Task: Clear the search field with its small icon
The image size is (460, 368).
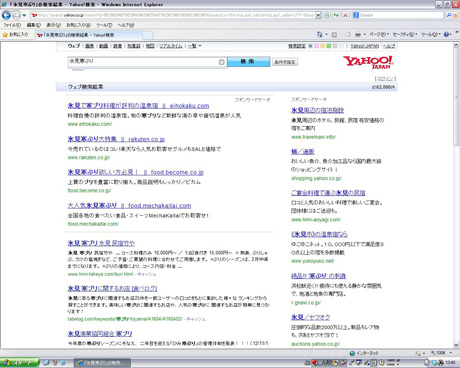Action: (222, 62)
